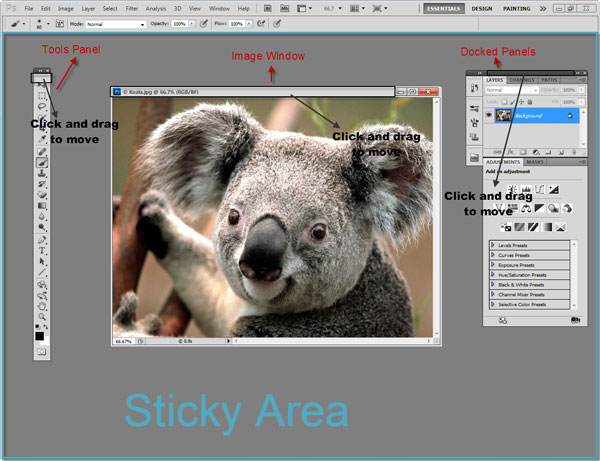The width and height of the screenshot is (600, 461).
Task: Select the Eraser tool
Action: [x=42, y=194]
